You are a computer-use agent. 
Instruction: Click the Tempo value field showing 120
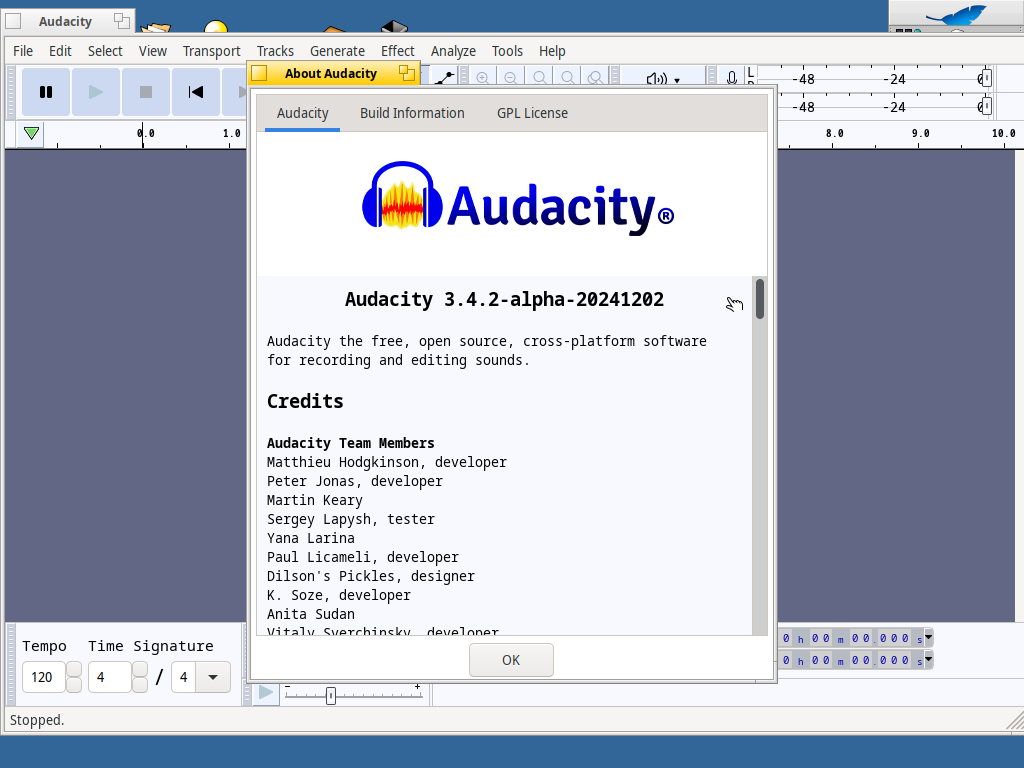44,677
